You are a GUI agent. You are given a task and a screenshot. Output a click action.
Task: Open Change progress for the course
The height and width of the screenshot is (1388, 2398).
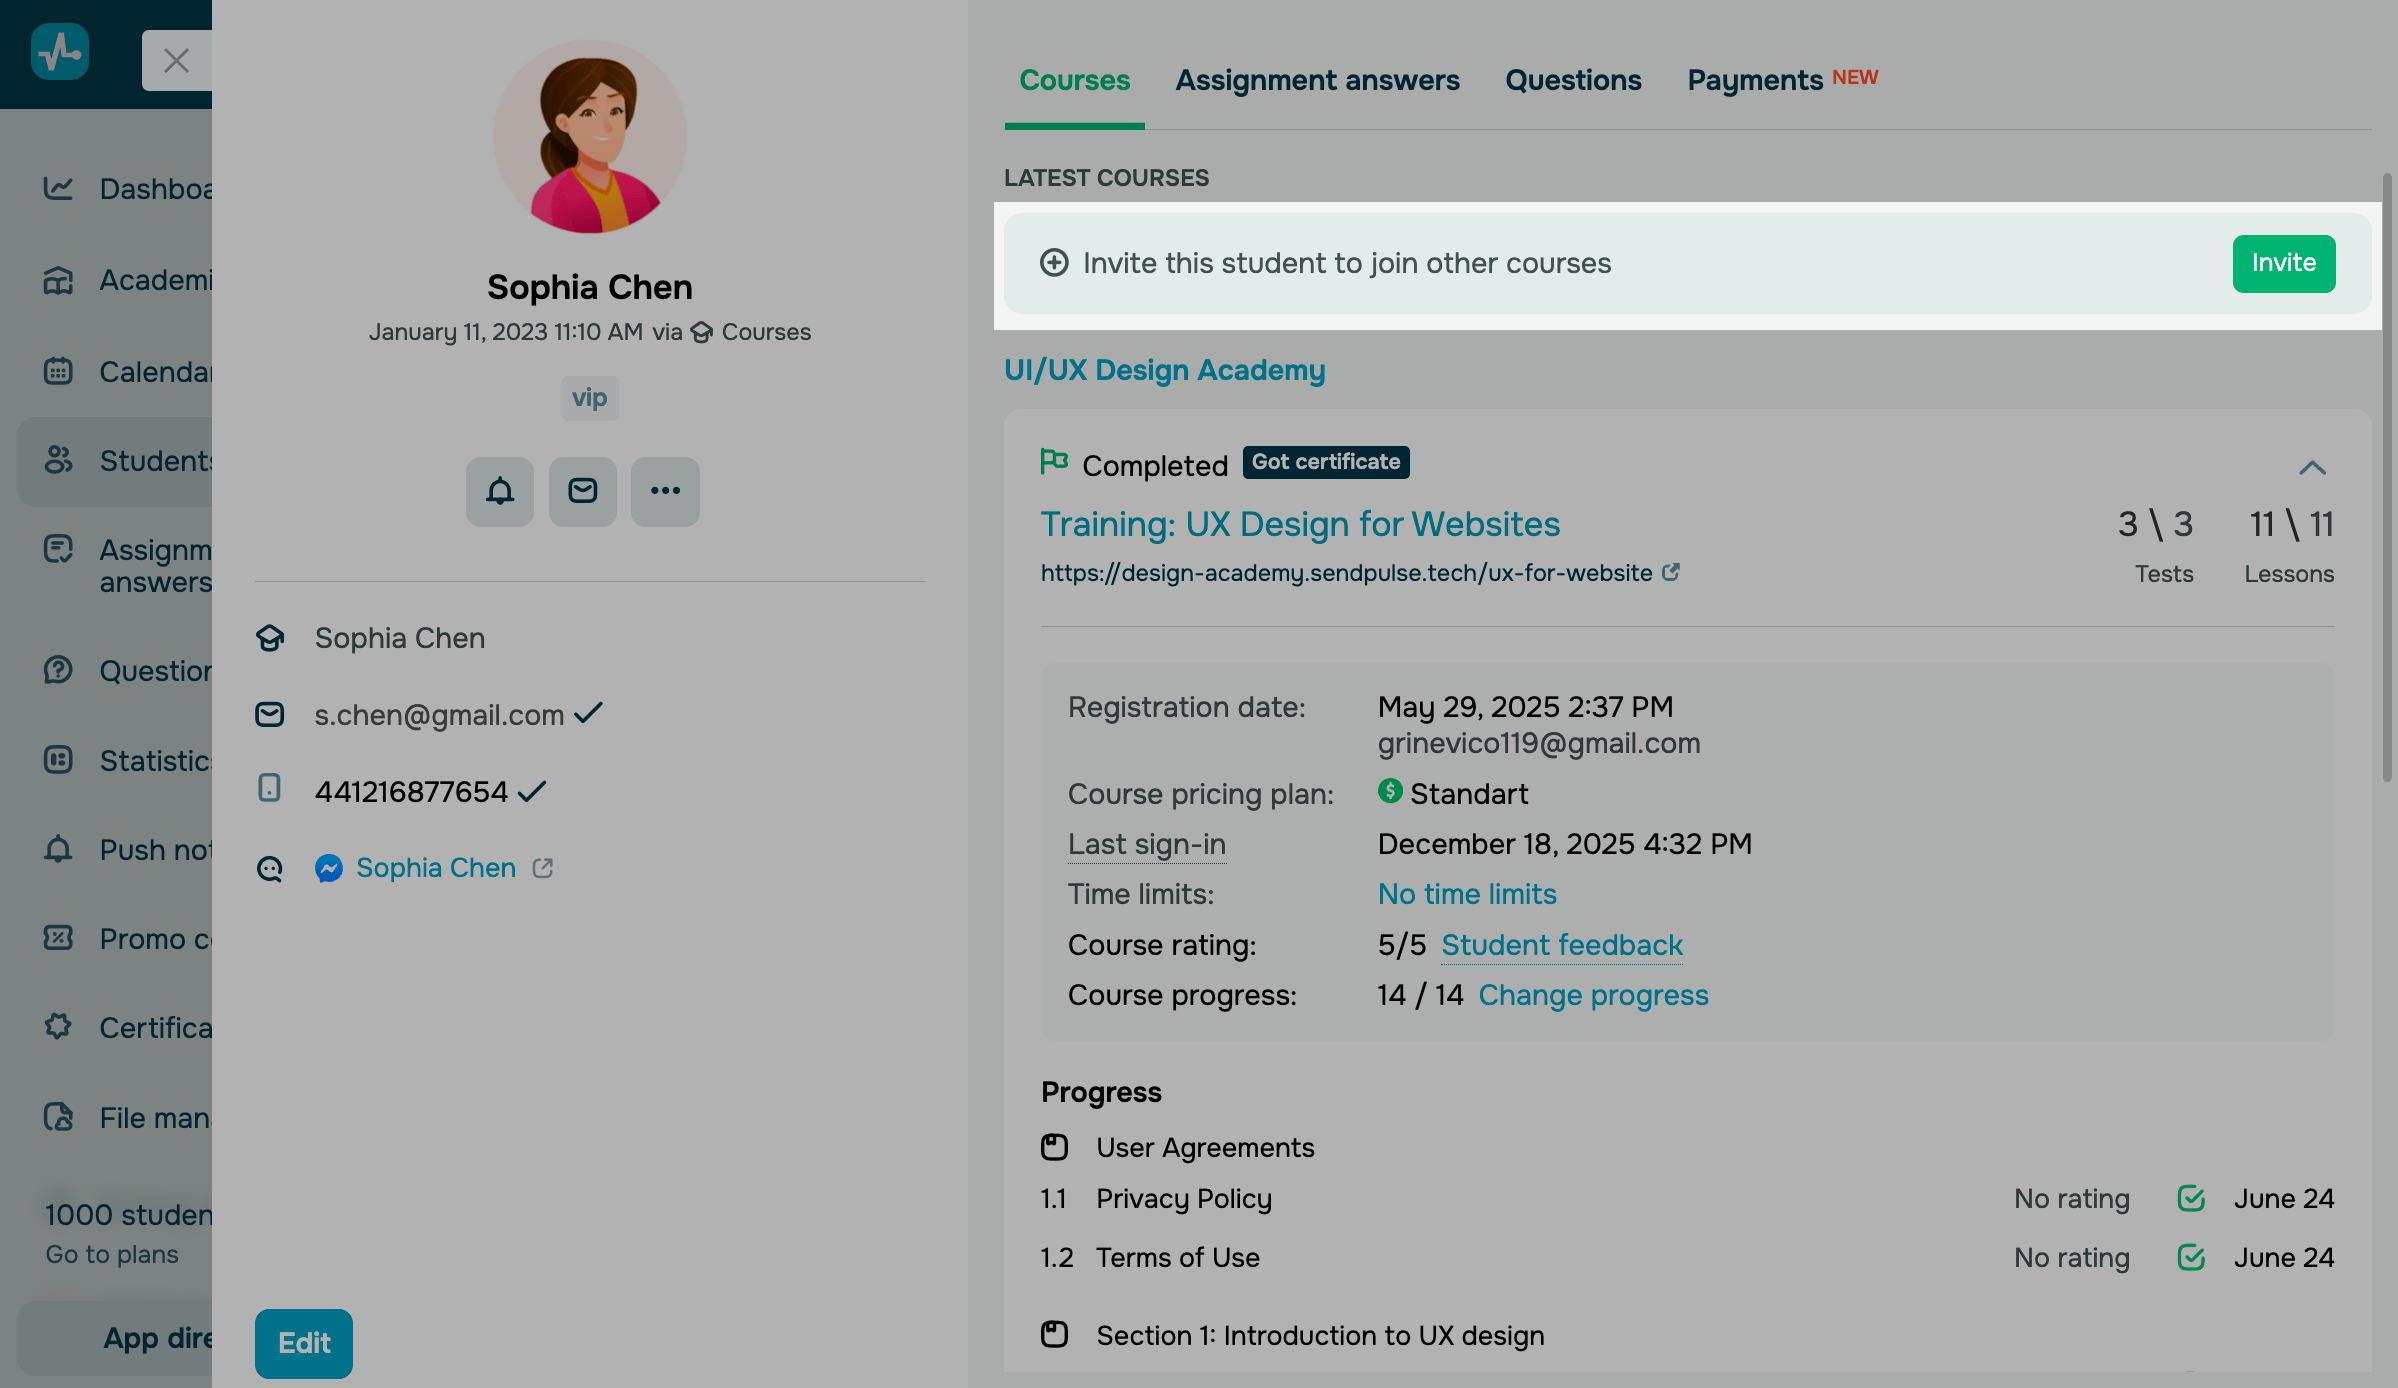point(1592,994)
